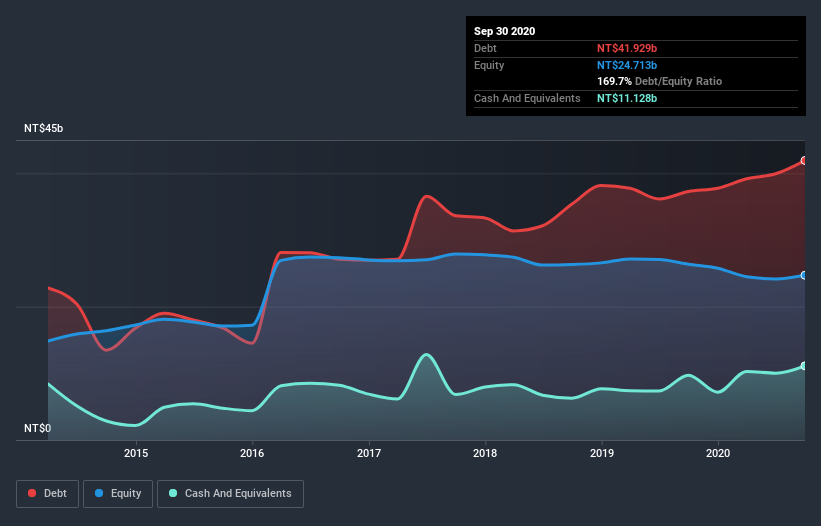Click the Equity label in tooltip
The height and width of the screenshot is (526, 821).
(x=489, y=65)
